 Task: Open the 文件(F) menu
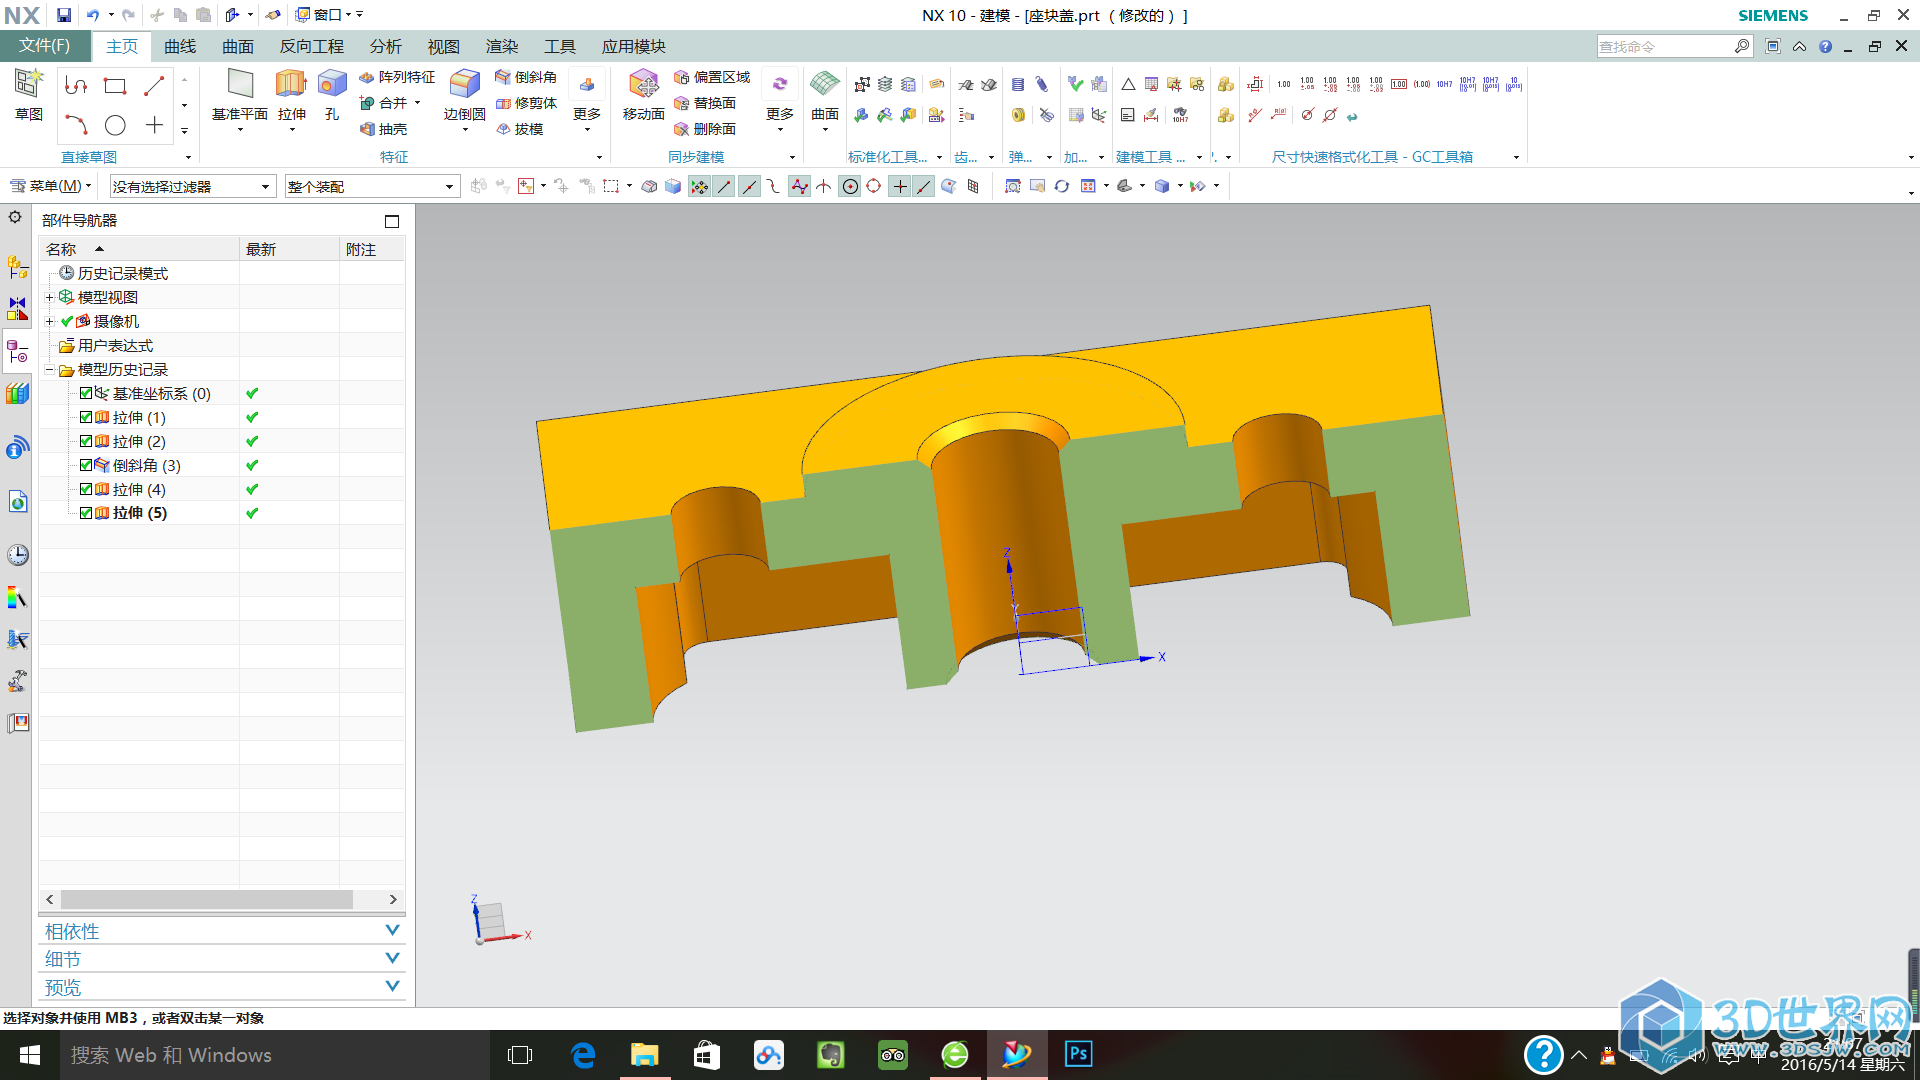45,46
